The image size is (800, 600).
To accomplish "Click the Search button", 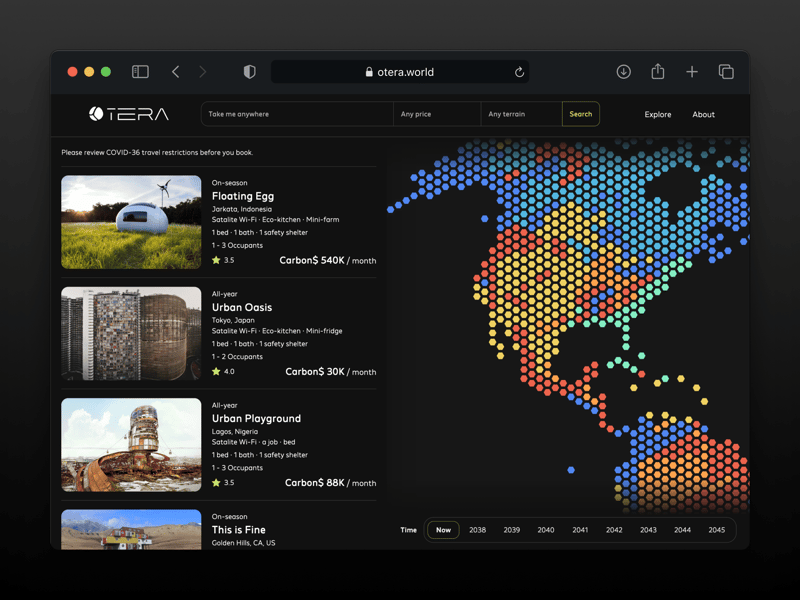I will (580, 114).
